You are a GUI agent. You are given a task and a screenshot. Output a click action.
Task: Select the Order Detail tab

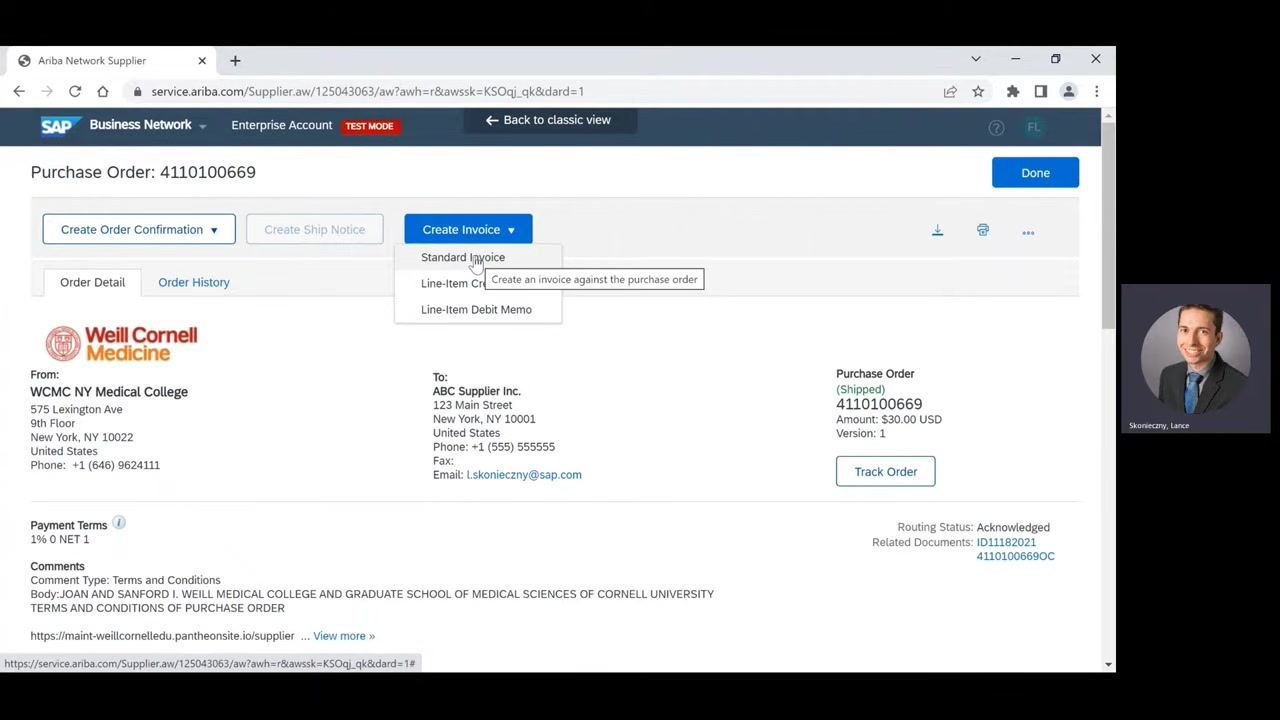(x=92, y=282)
